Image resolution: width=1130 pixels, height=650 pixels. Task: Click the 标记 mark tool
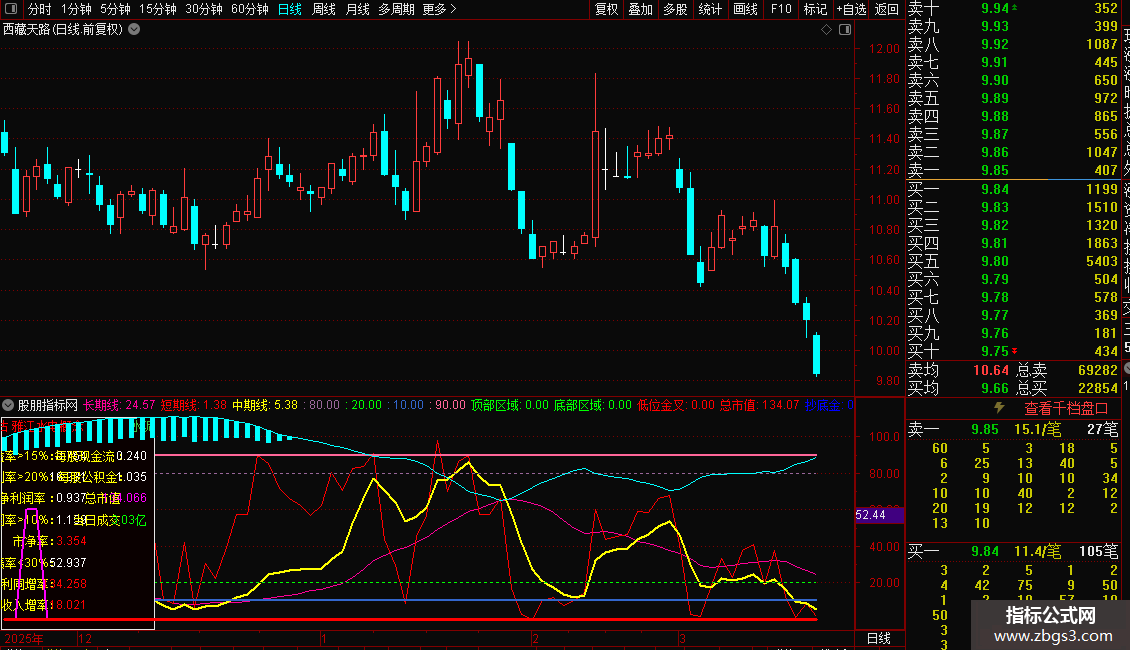pyautogui.click(x=815, y=9)
